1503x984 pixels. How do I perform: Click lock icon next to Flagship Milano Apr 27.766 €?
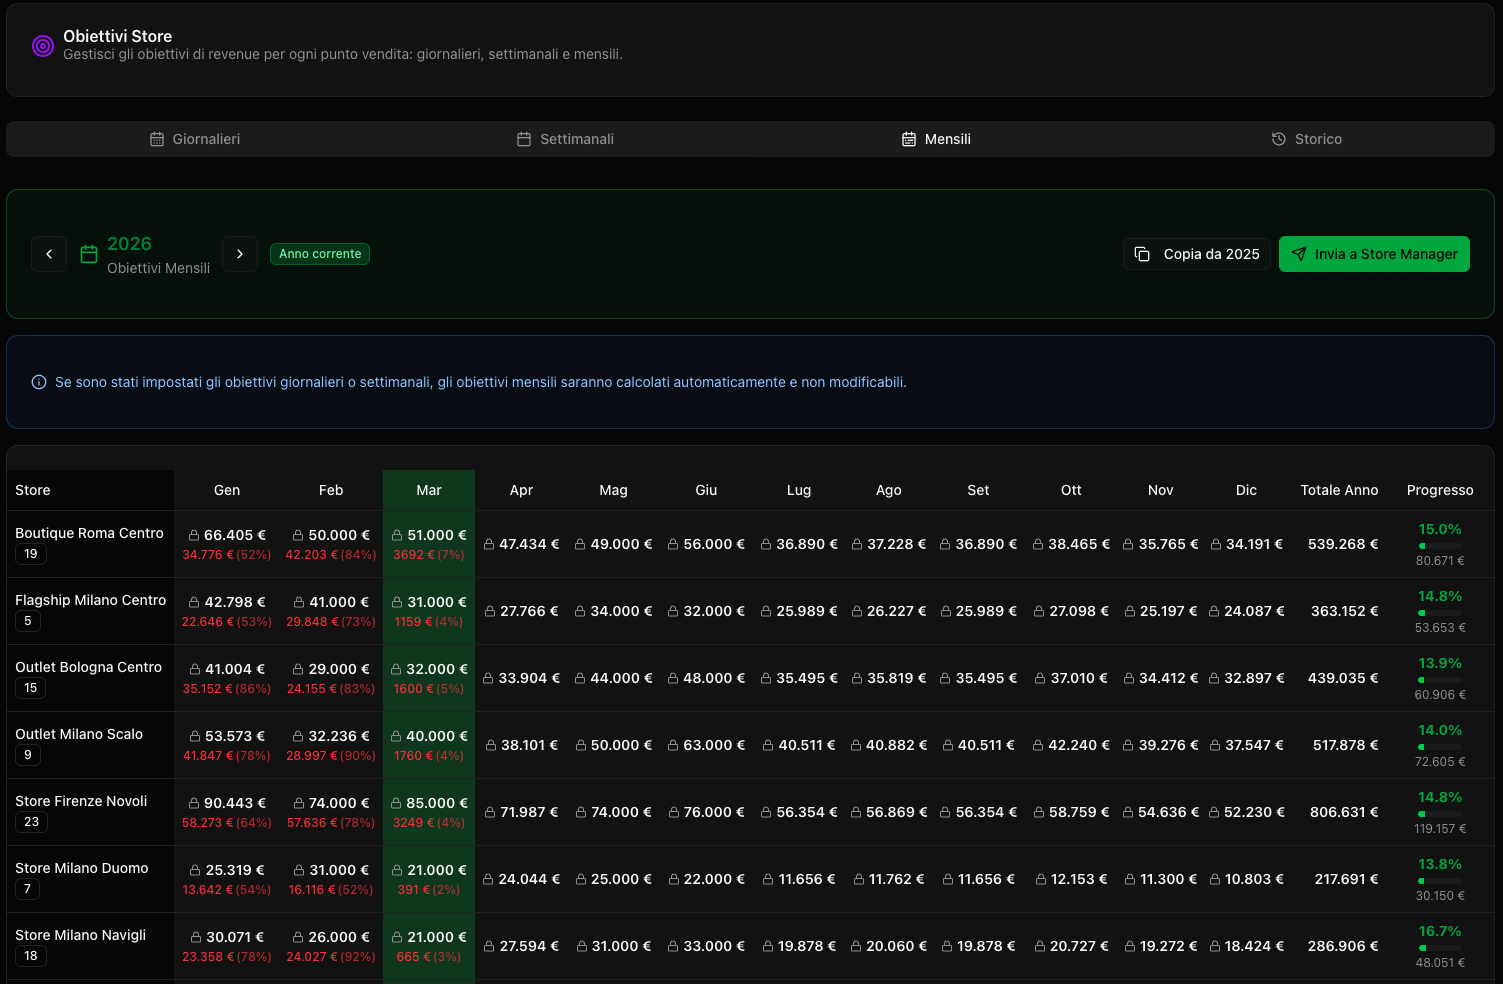click(x=490, y=611)
